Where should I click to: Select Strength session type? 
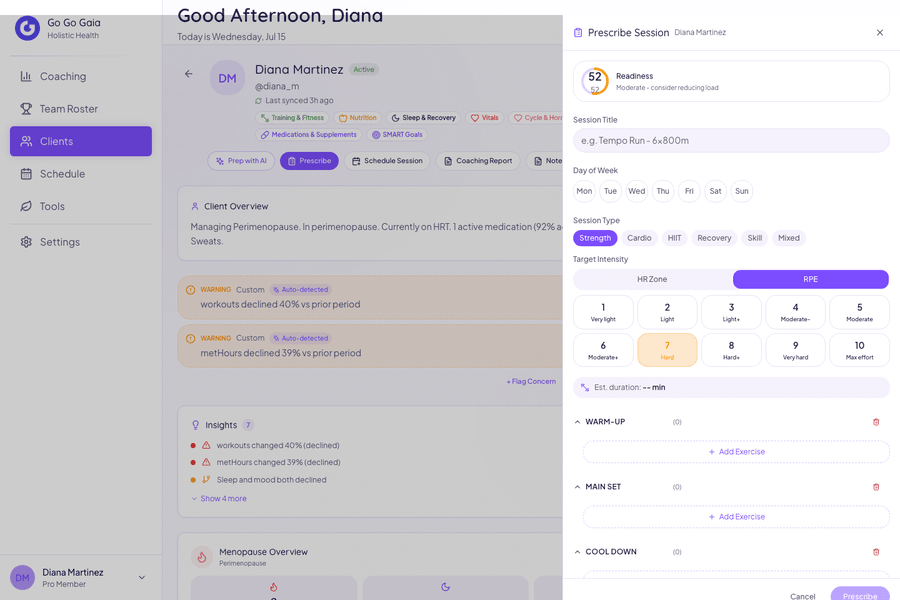(x=595, y=238)
